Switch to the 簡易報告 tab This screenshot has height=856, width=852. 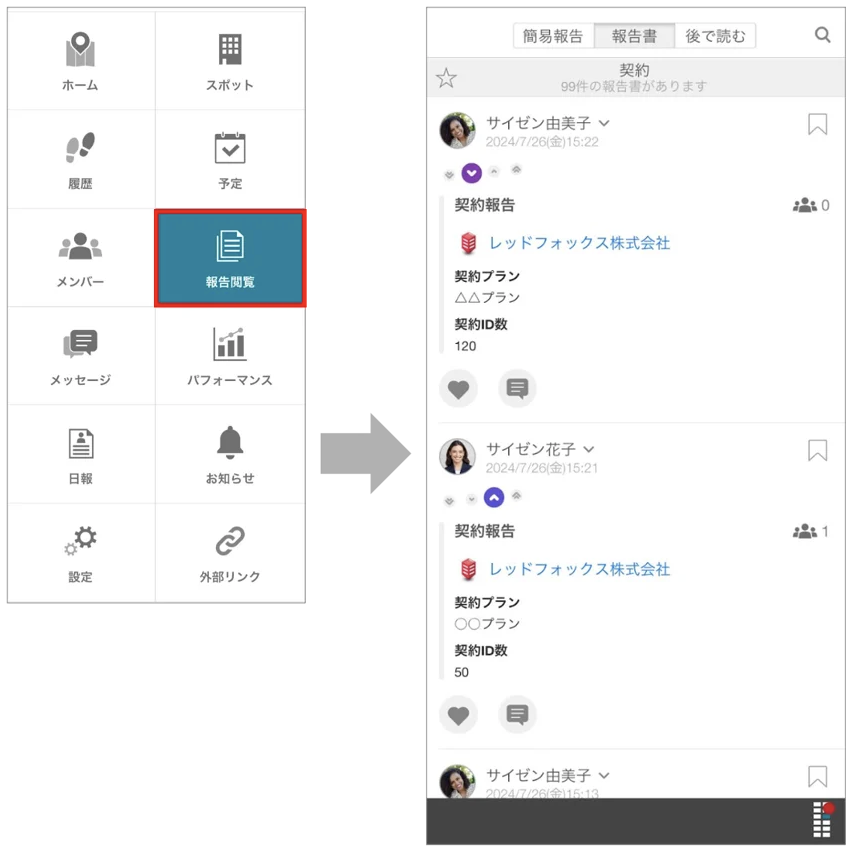pos(553,36)
